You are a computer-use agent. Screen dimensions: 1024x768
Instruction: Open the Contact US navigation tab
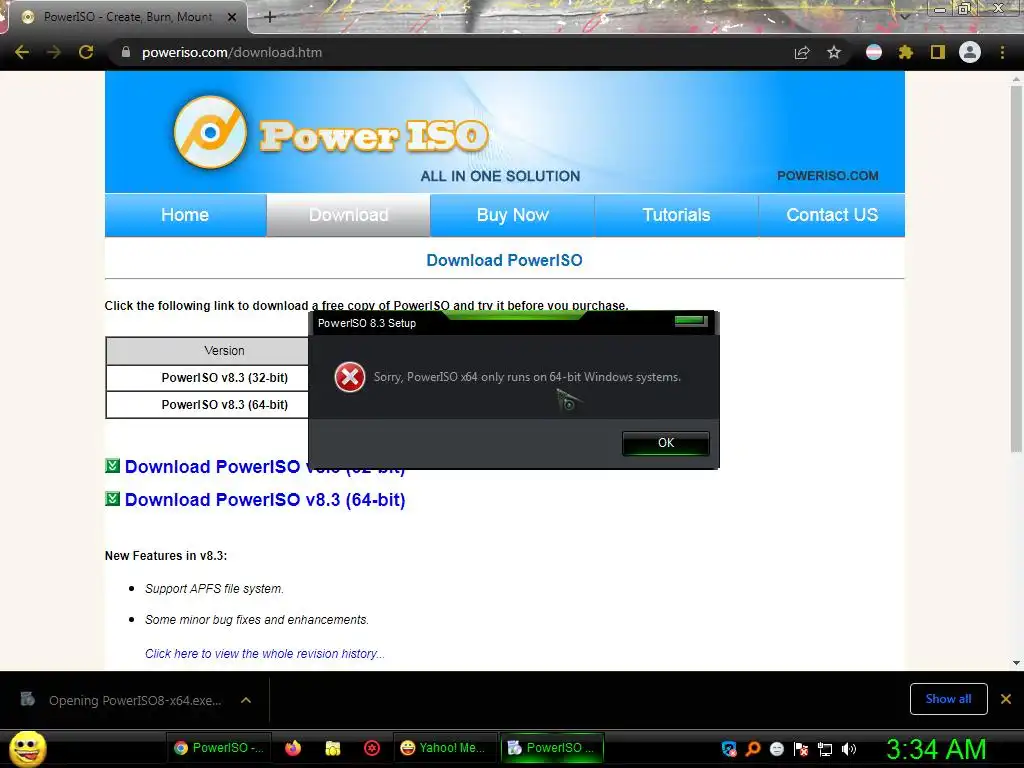coord(832,215)
